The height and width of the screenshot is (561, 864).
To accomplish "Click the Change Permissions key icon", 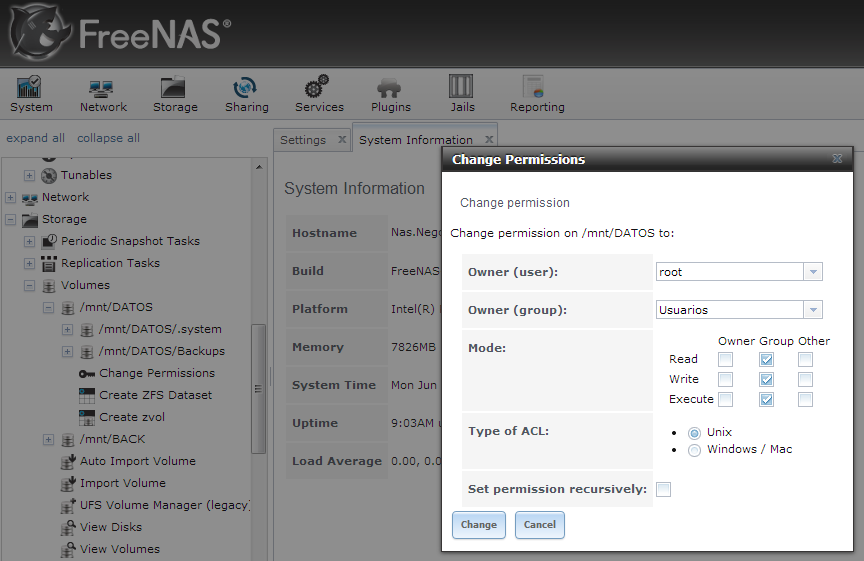I will [x=87, y=374].
